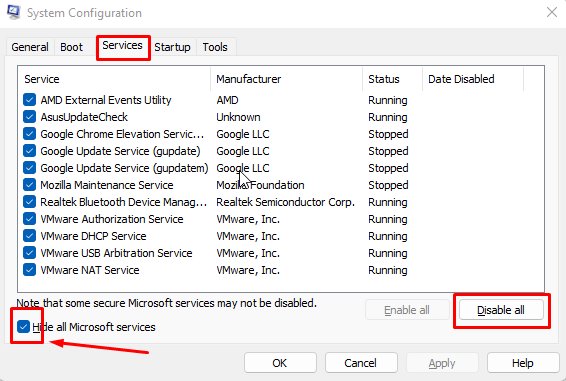Sort by the Service column header
The height and width of the screenshot is (381, 566).
tap(114, 79)
